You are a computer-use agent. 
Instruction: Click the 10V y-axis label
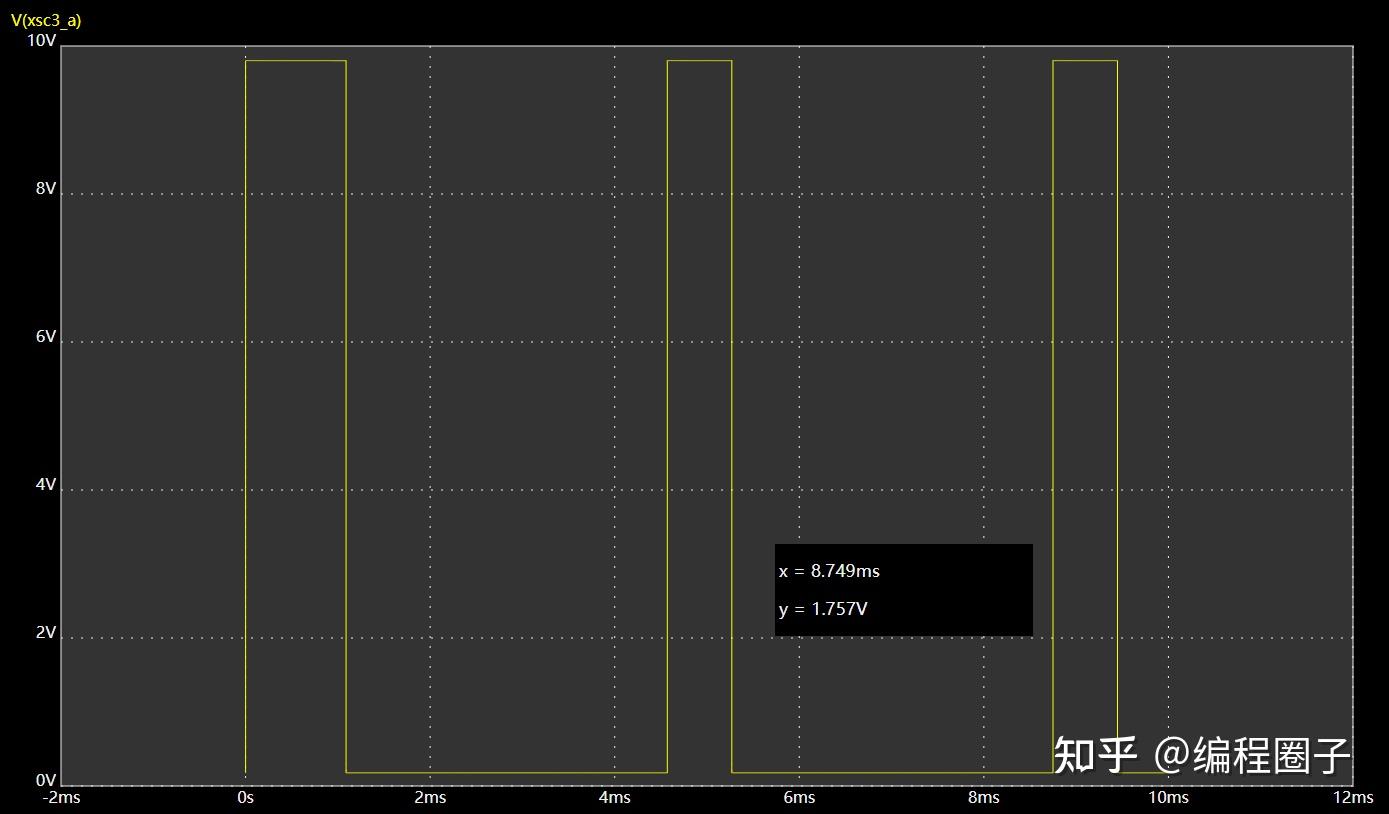[x=40, y=40]
